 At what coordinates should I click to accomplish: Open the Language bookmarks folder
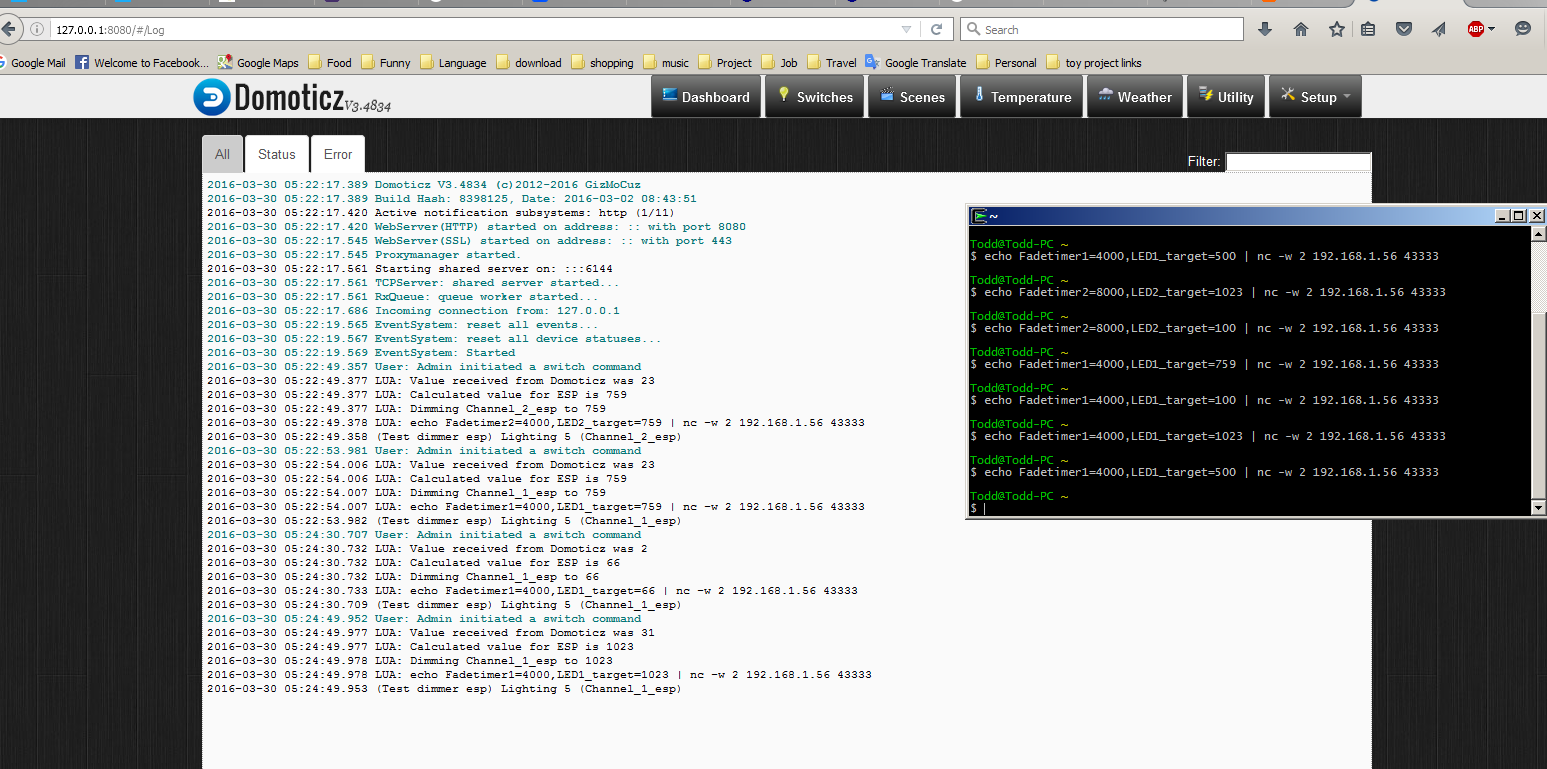453,62
